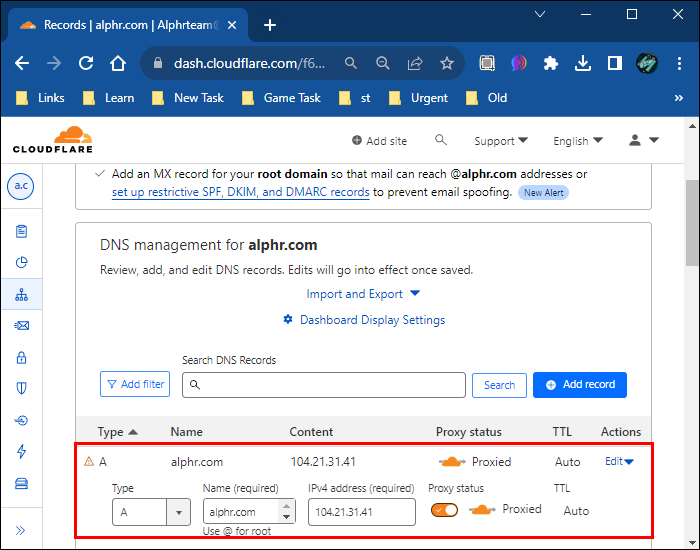Open the browser home page

(118, 63)
